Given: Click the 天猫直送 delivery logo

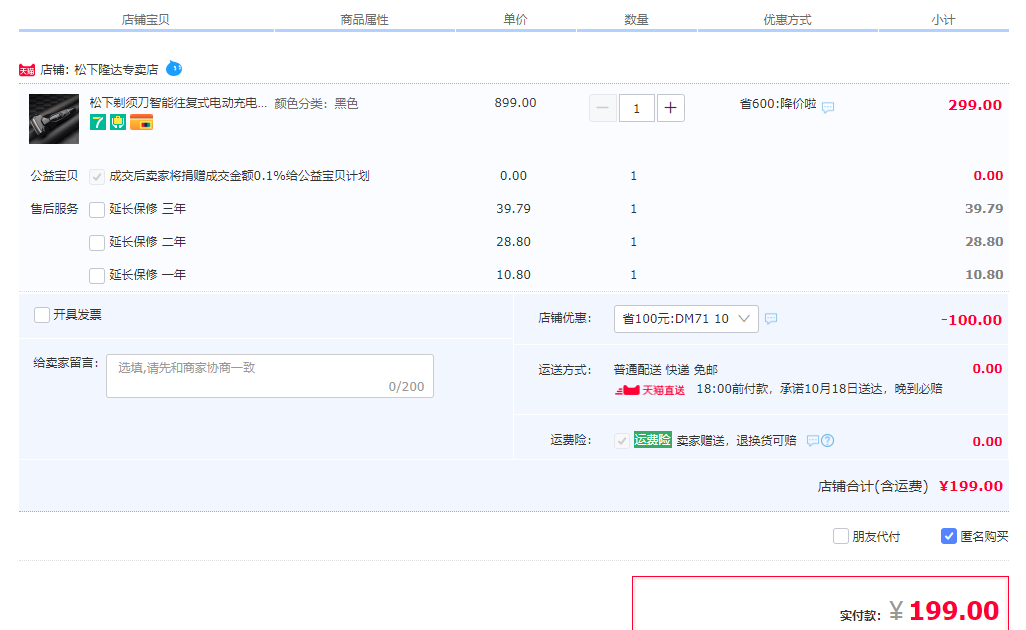Looking at the screenshot, I should tap(650, 390).
